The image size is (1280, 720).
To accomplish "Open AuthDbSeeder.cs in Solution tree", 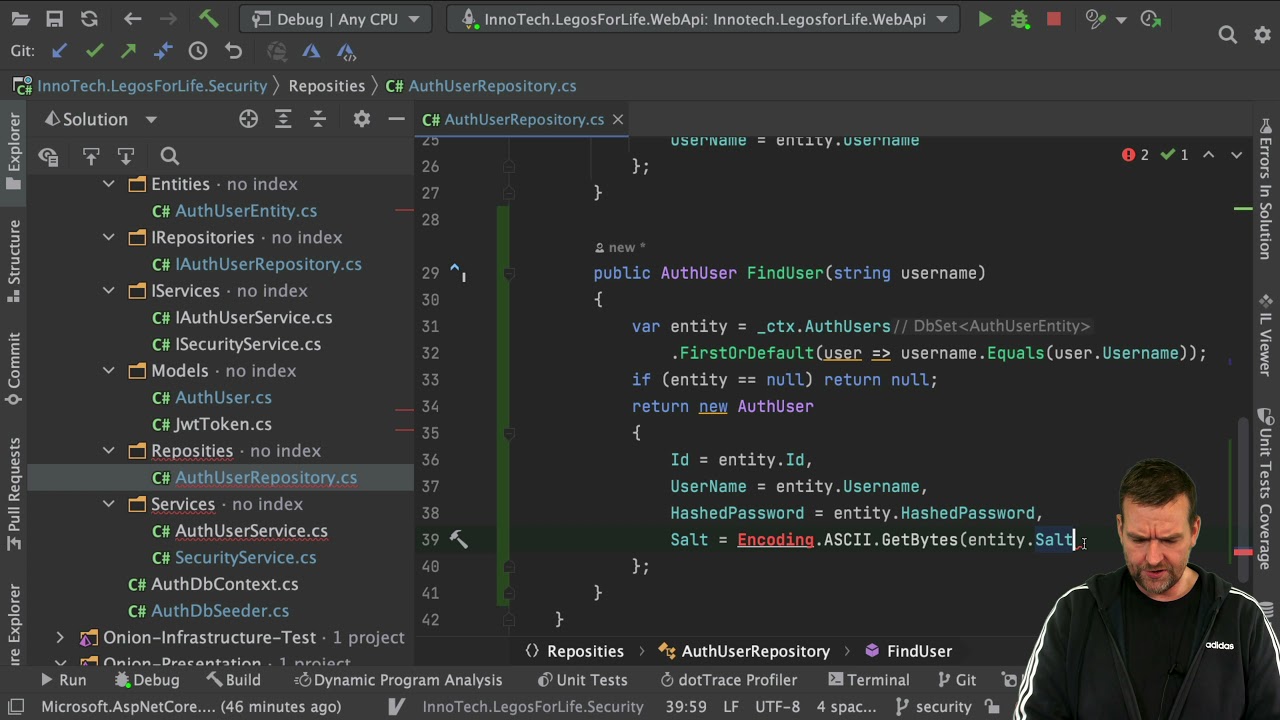I will (x=220, y=611).
